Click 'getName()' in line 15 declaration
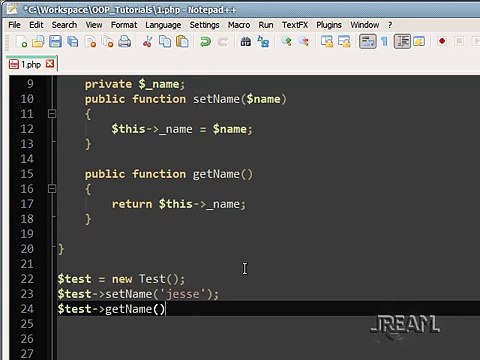Image resolution: width=480 pixels, height=360 pixels. click(x=223, y=174)
